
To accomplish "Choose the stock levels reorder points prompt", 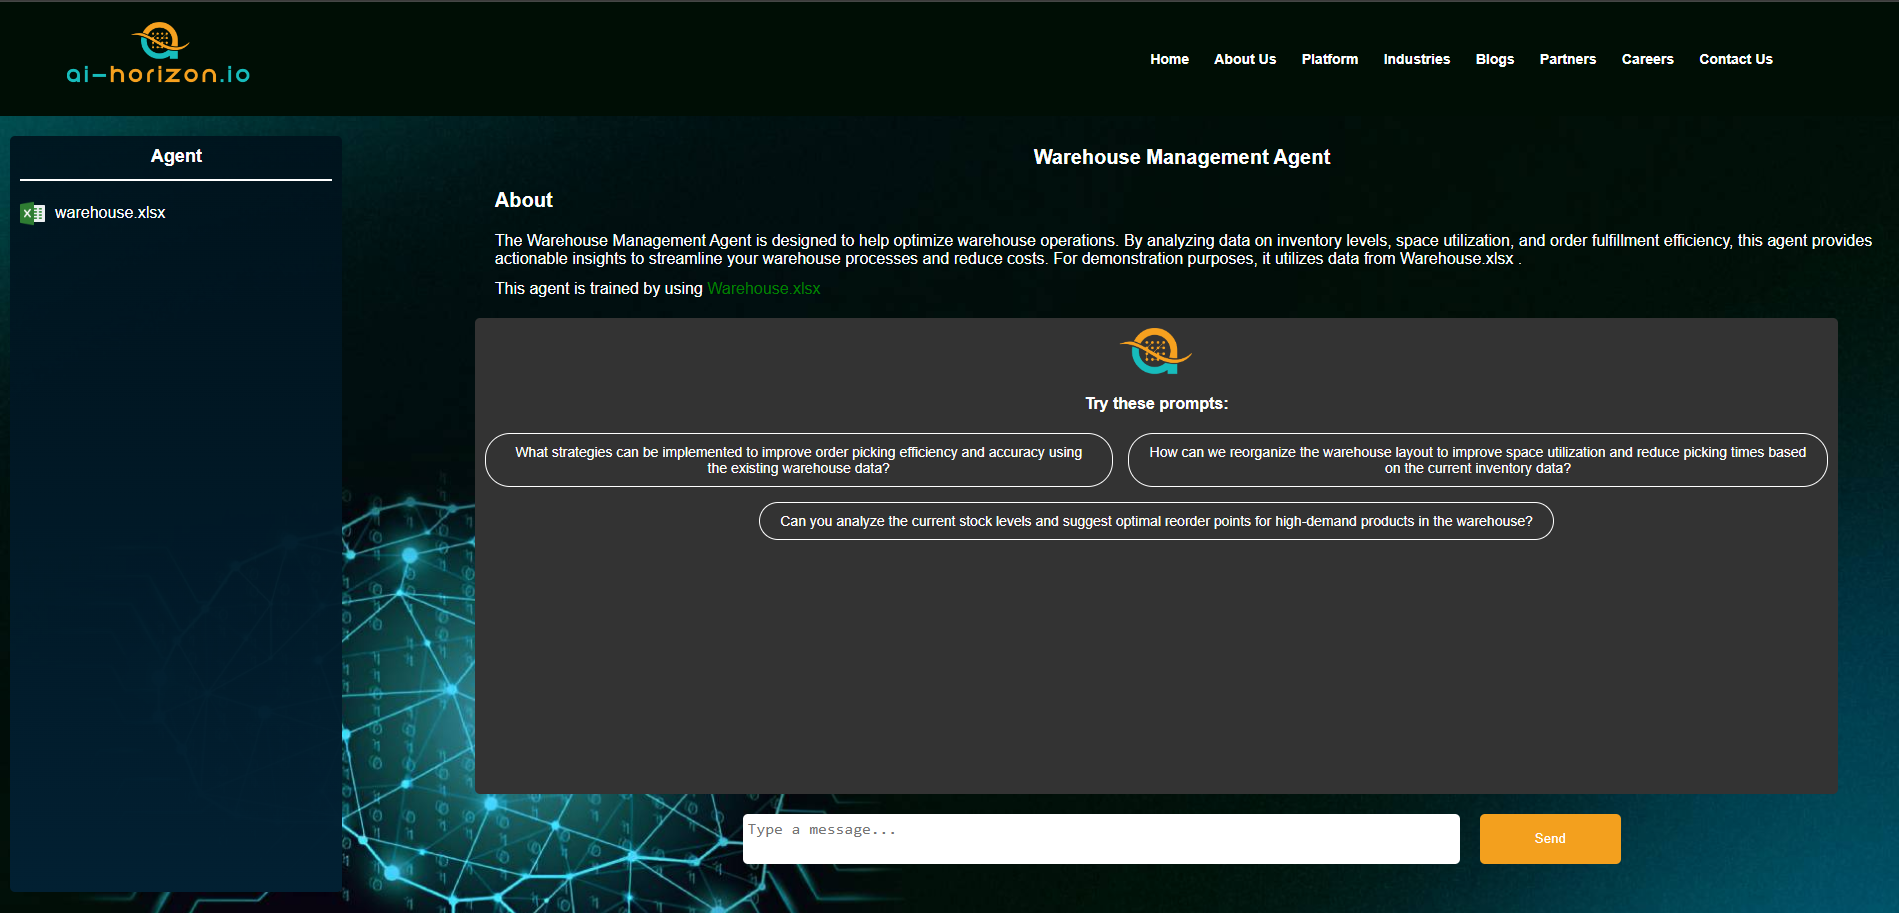I will click(1156, 521).
